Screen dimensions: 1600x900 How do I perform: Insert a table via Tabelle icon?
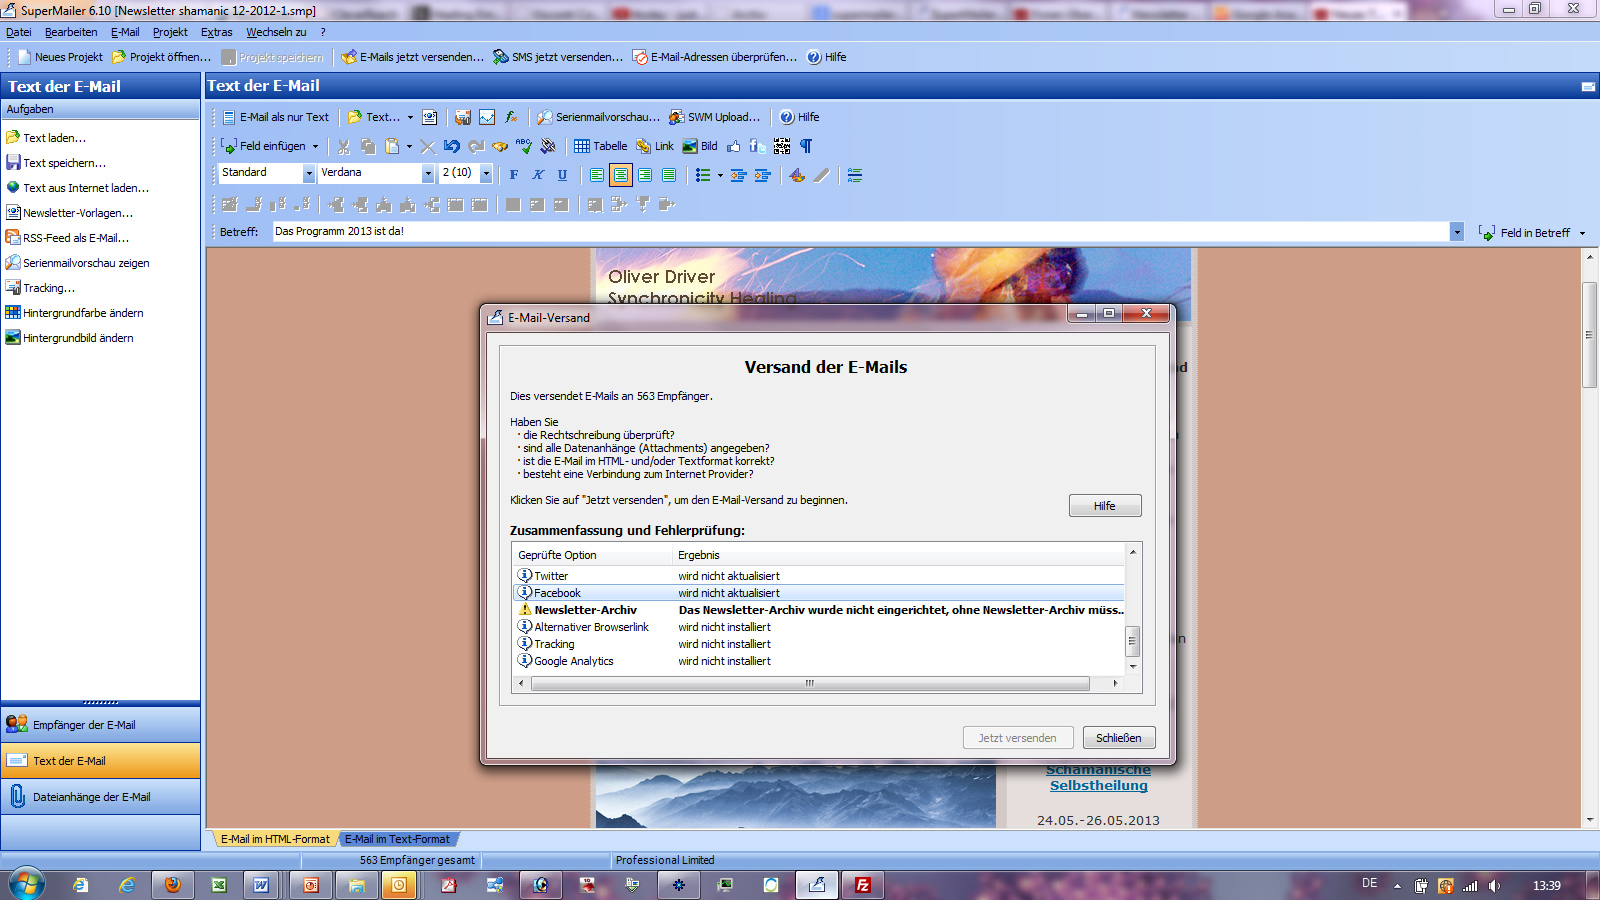click(600, 146)
